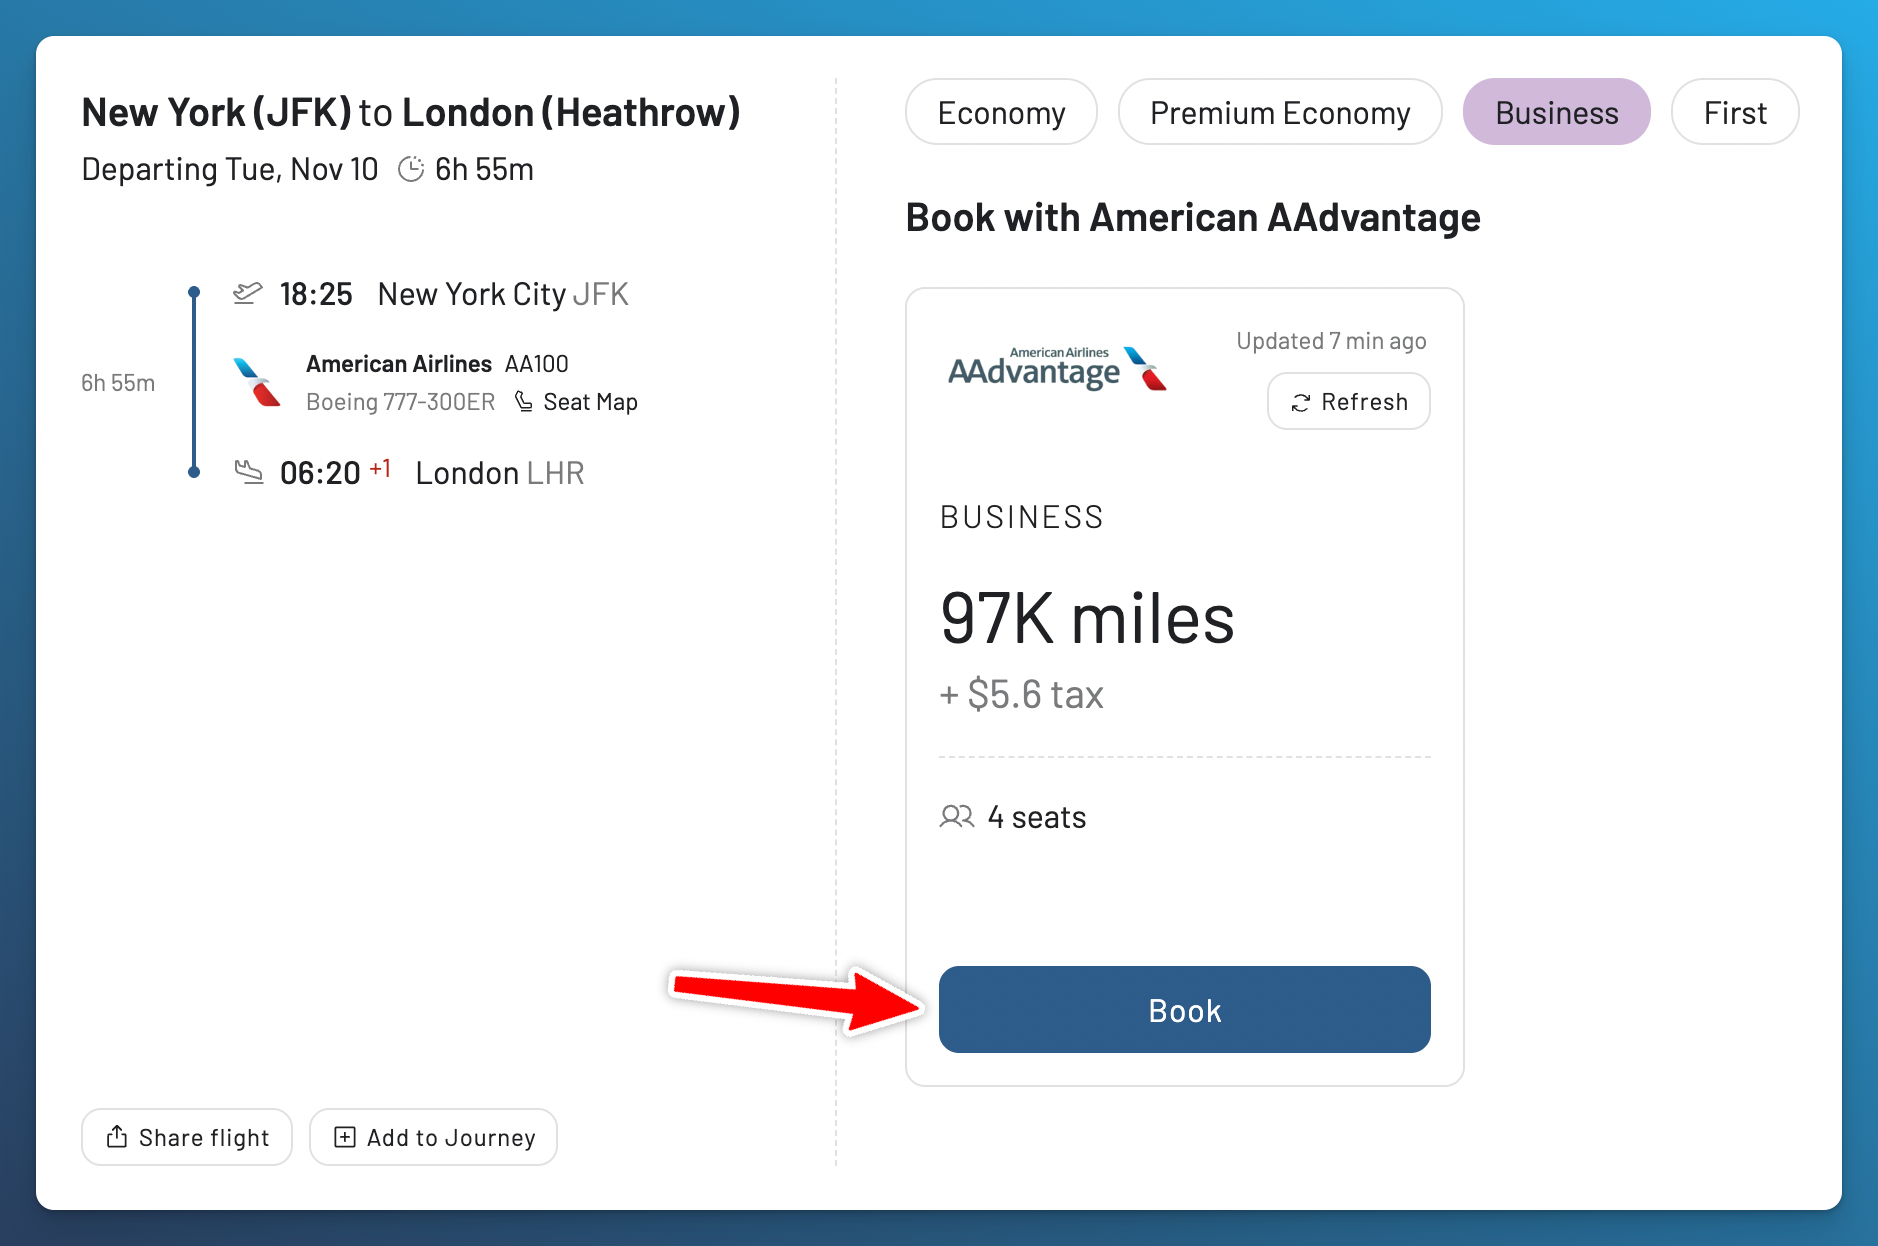This screenshot has height=1246, width=1878.
Task: Click the red +1 day indicator
Action: coord(380,467)
